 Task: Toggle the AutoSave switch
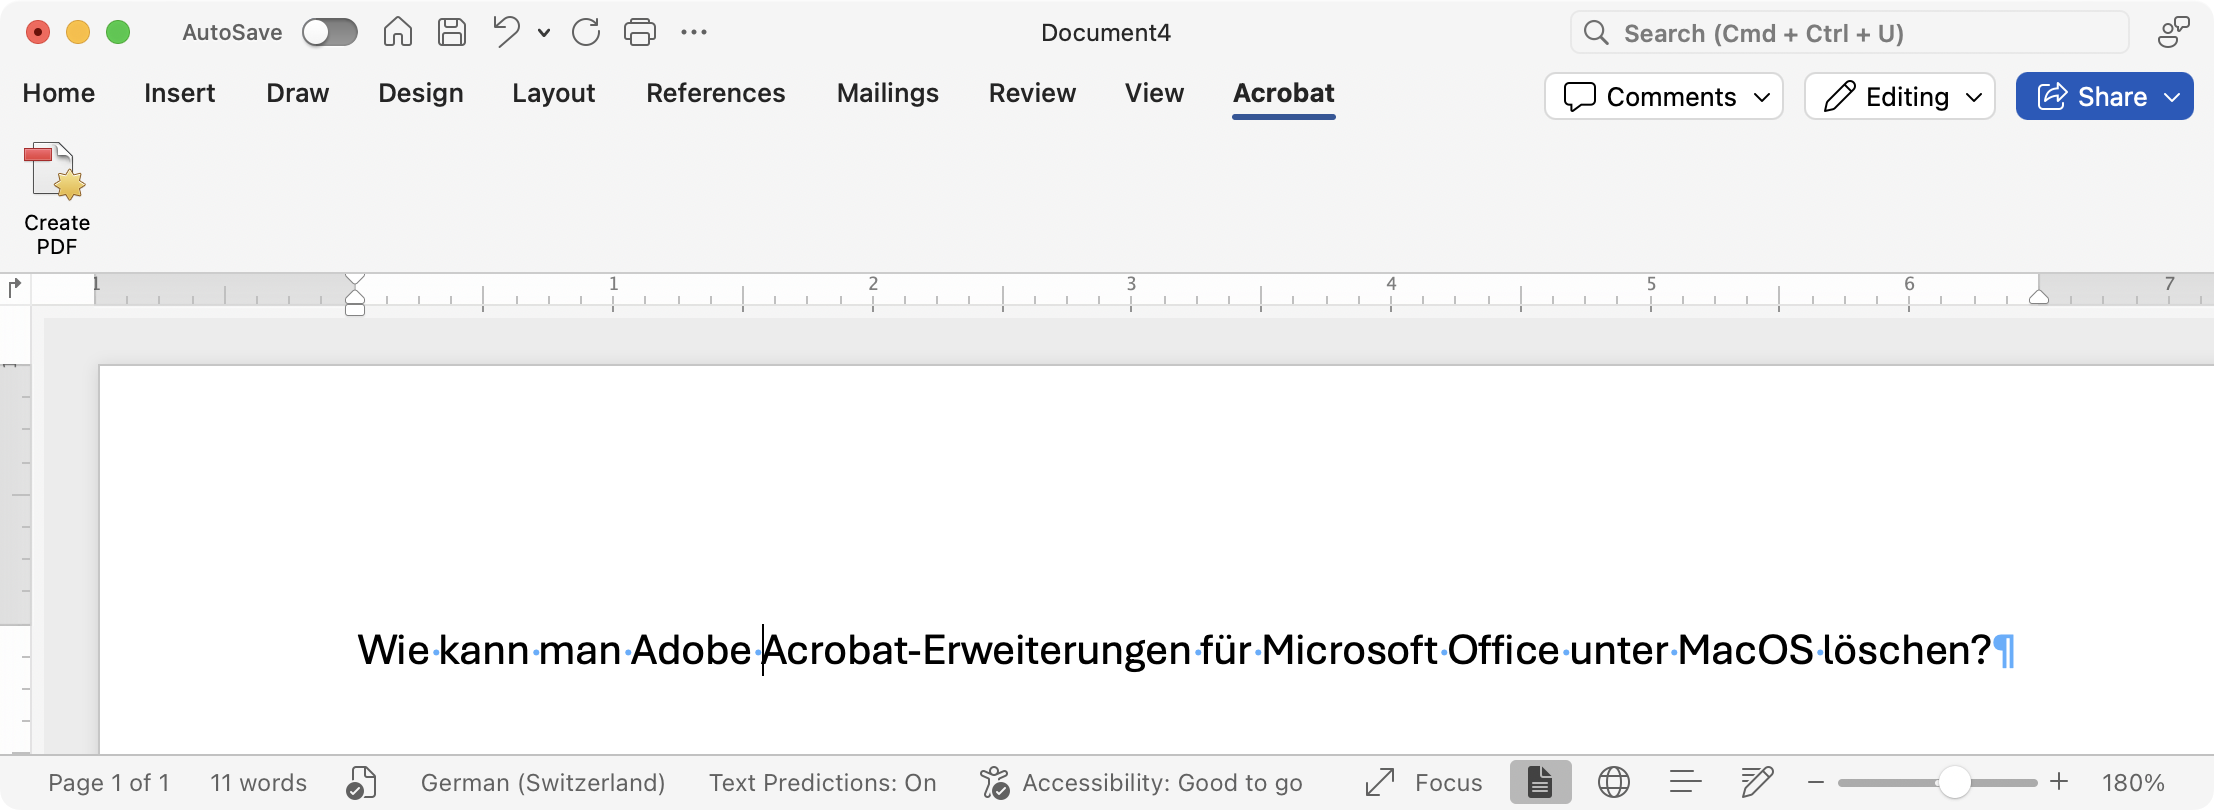[330, 33]
